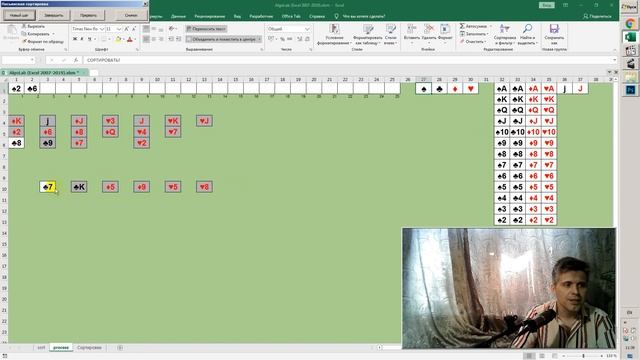Click in the formula bar field

(348, 60)
